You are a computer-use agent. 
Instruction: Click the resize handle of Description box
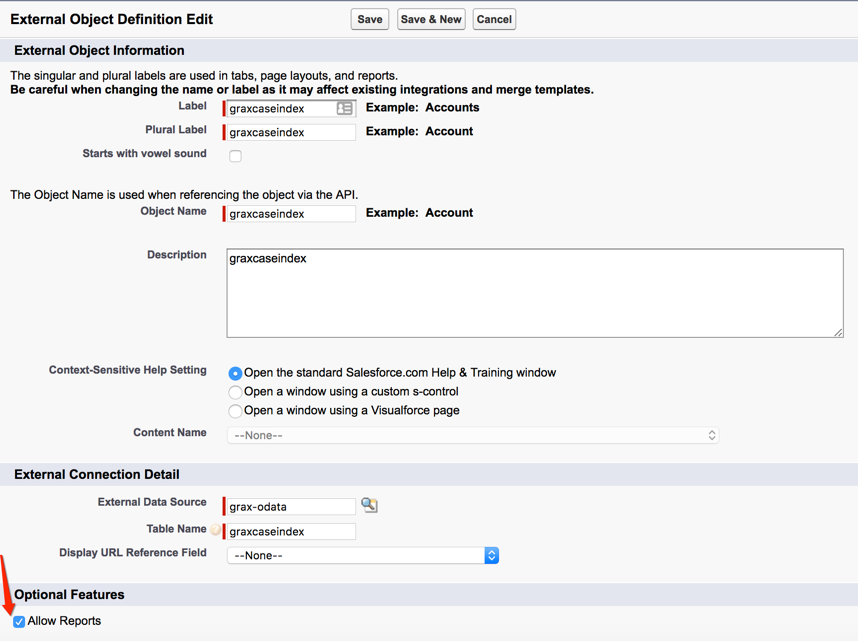click(x=838, y=332)
